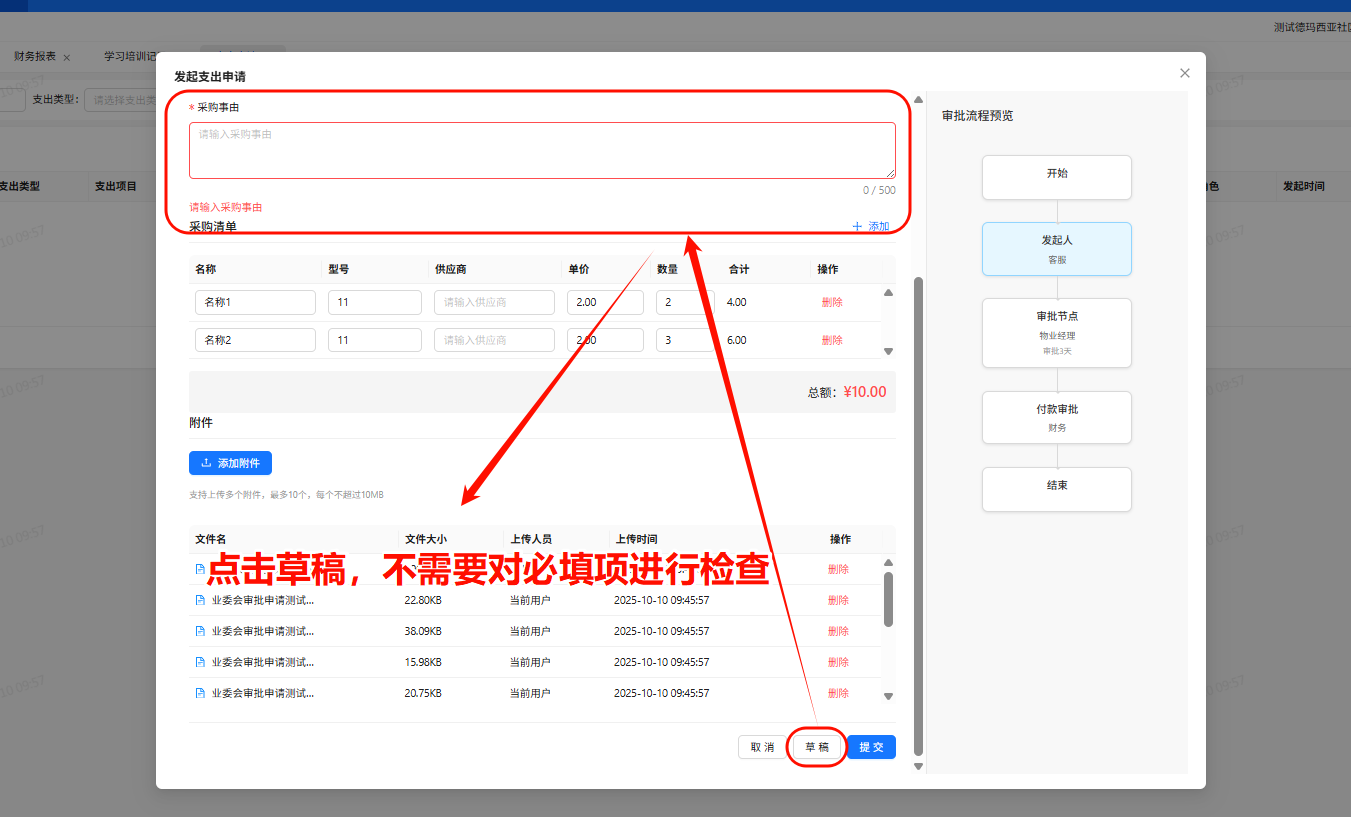Close the 财务报表 tab using its X
Image resolution: width=1351 pixels, height=817 pixels.
[x=67, y=58]
